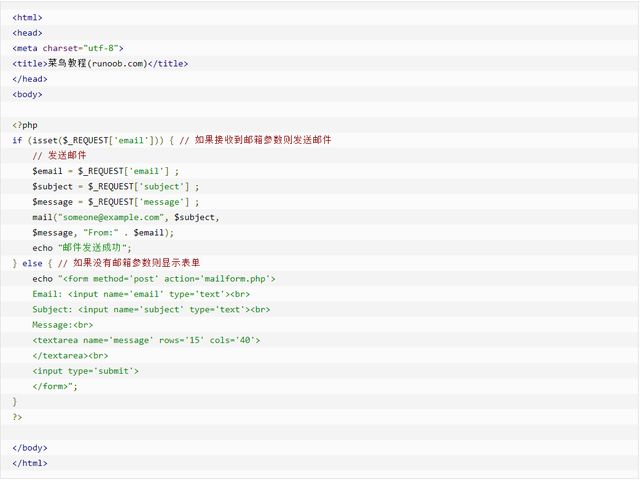Image resolution: width=640 pixels, height=485 pixels.
Task: Click the closing html tag line
Action: click(30, 463)
